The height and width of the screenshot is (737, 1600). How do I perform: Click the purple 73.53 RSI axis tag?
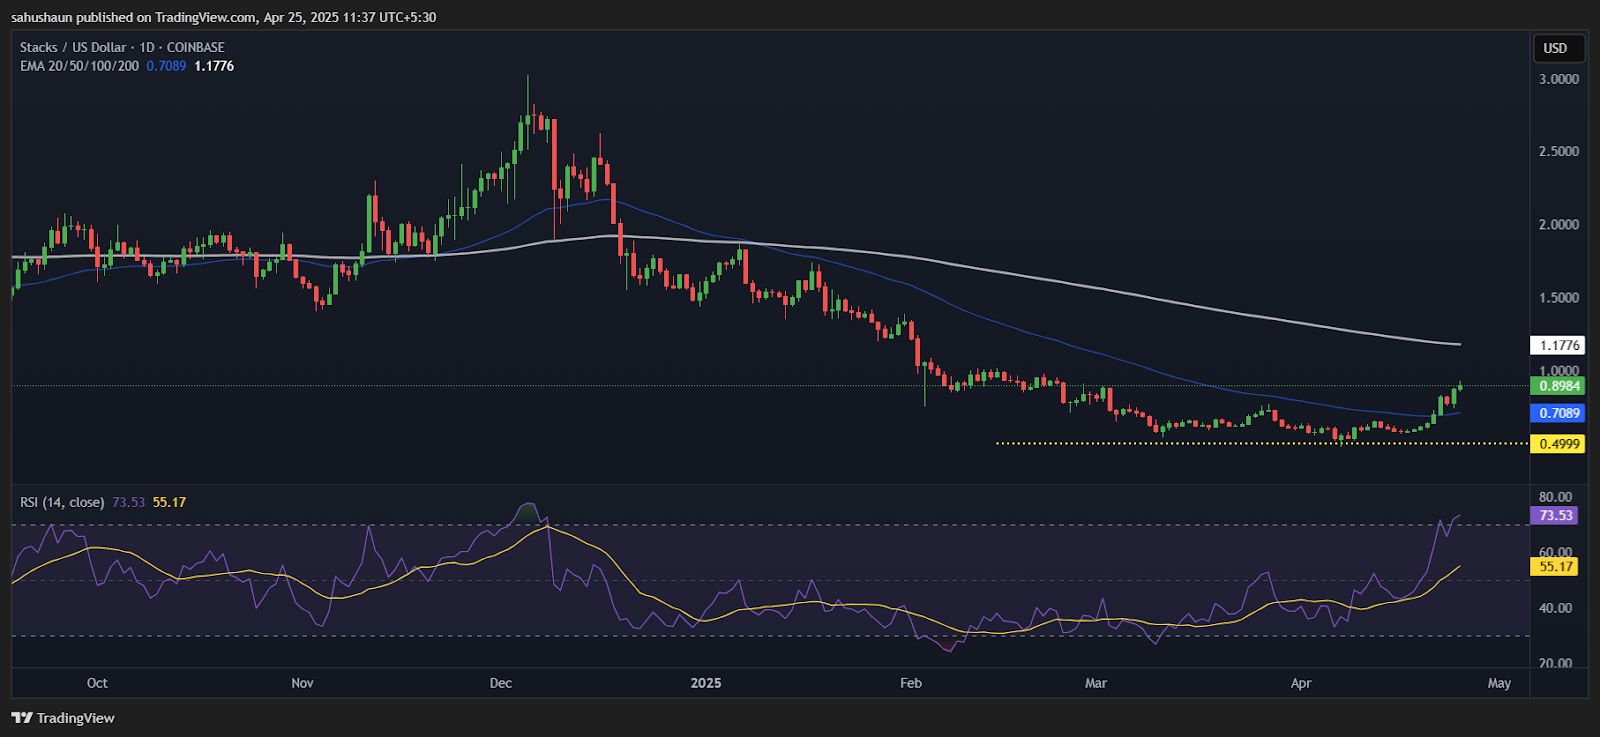1556,516
